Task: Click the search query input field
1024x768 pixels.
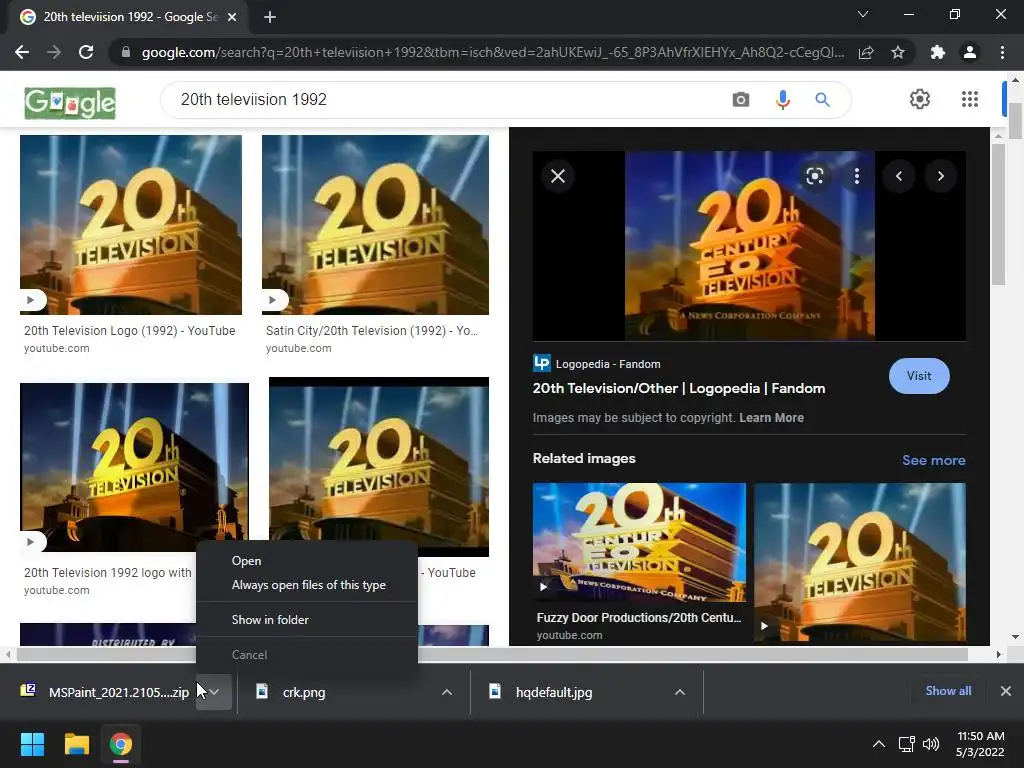Action: point(451,100)
